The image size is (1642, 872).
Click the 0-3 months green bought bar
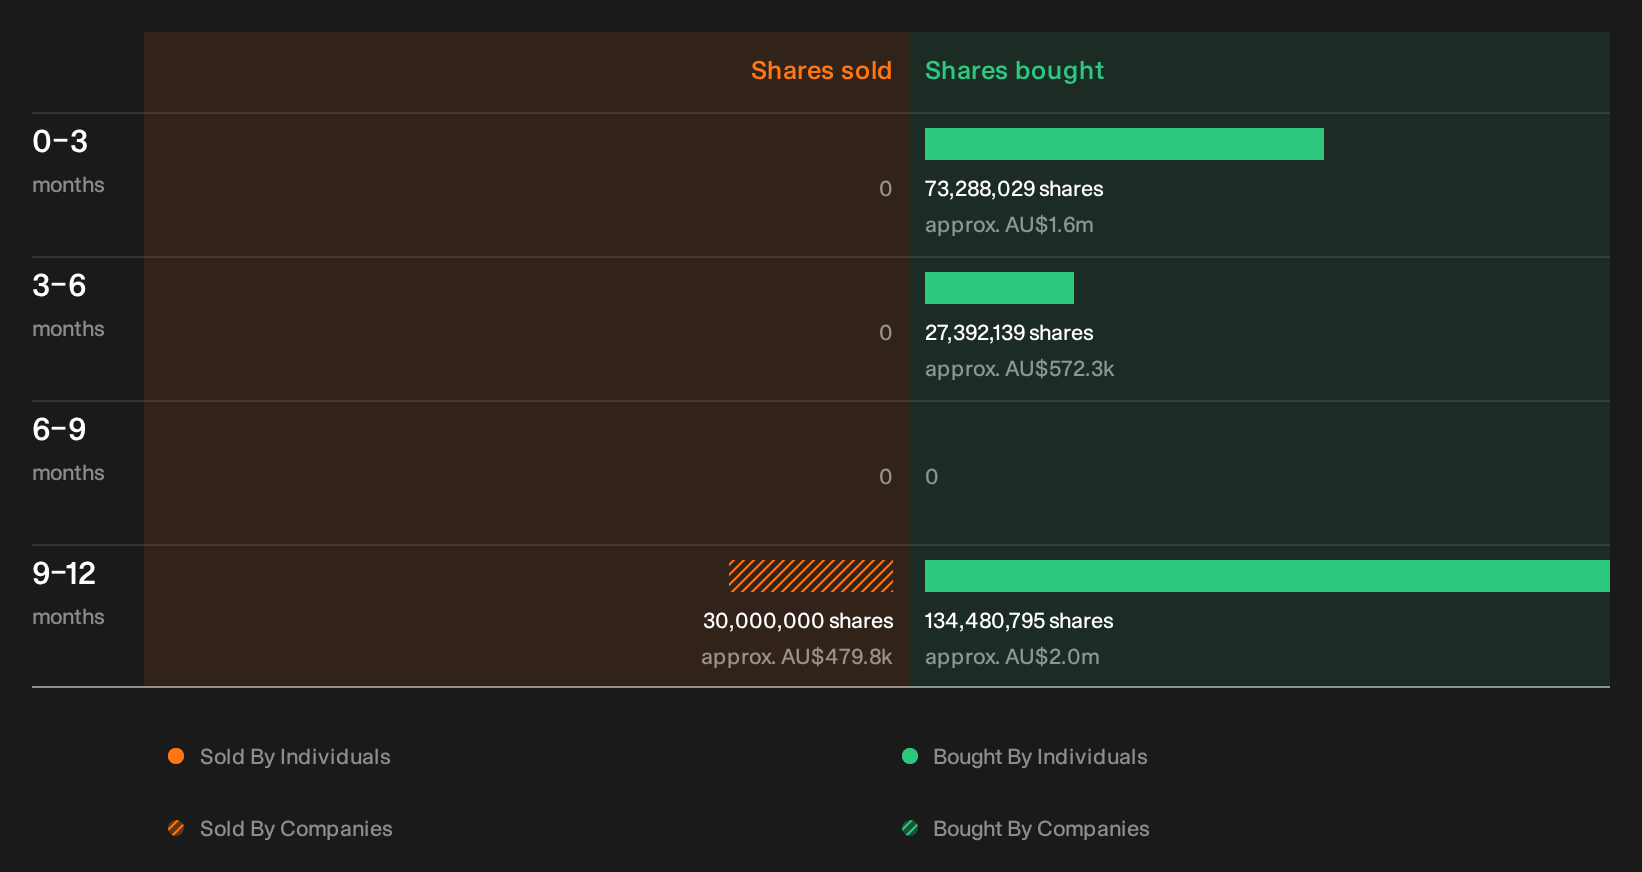point(1124,144)
